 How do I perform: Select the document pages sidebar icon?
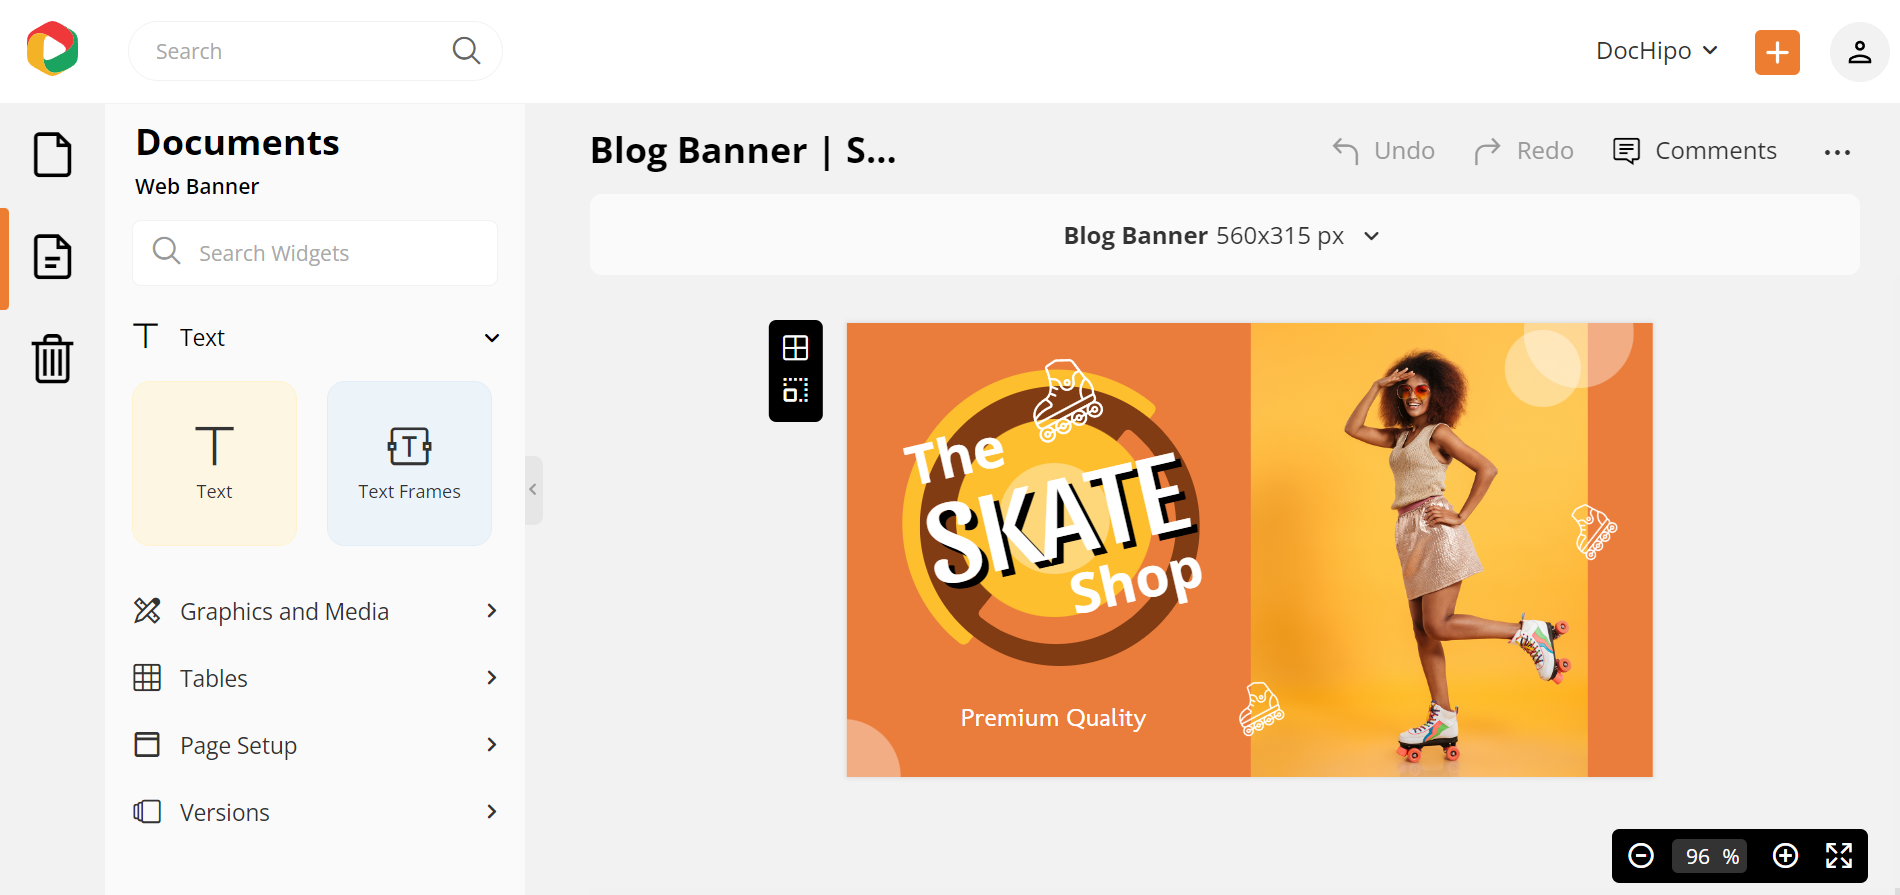pyautogui.click(x=52, y=257)
